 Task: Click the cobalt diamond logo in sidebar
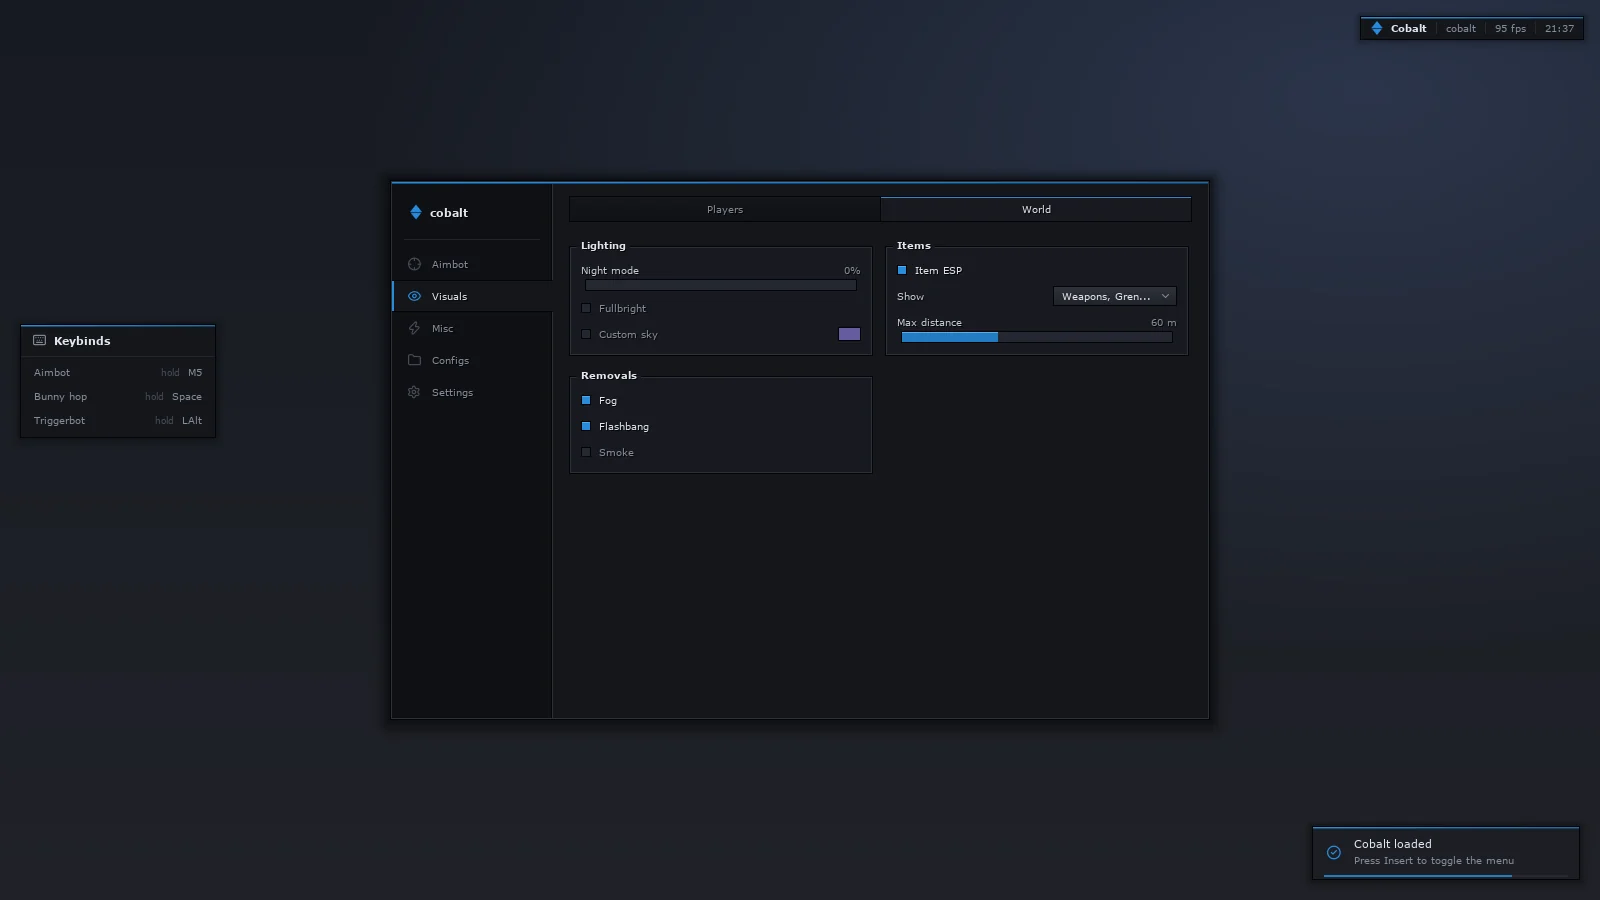(416, 212)
